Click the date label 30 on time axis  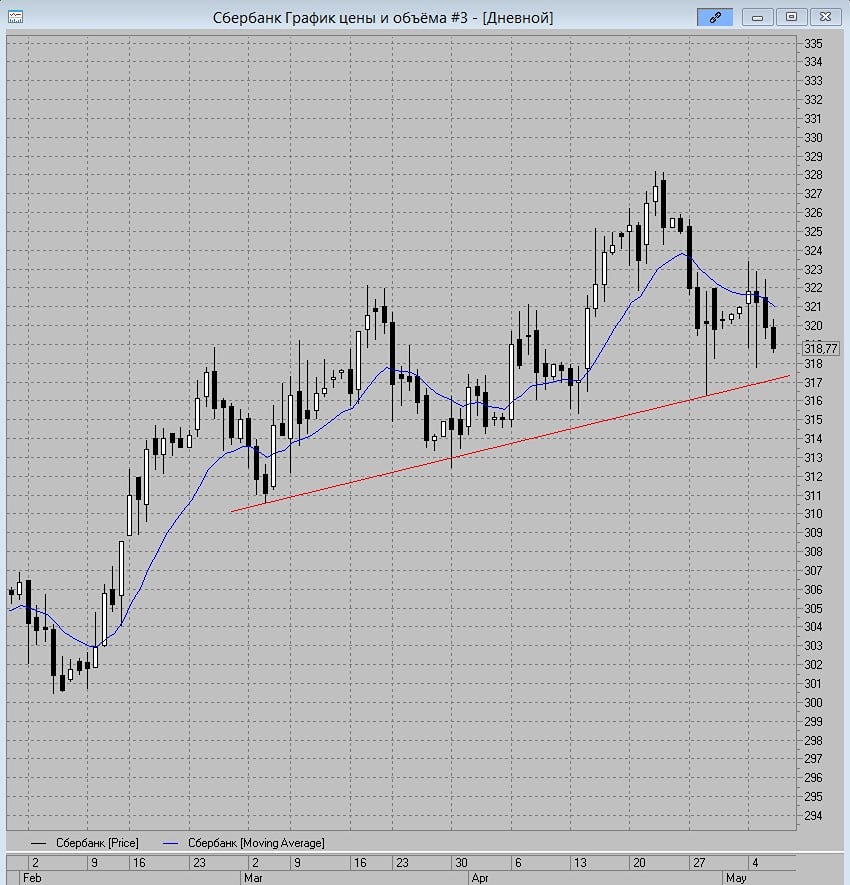click(461, 862)
